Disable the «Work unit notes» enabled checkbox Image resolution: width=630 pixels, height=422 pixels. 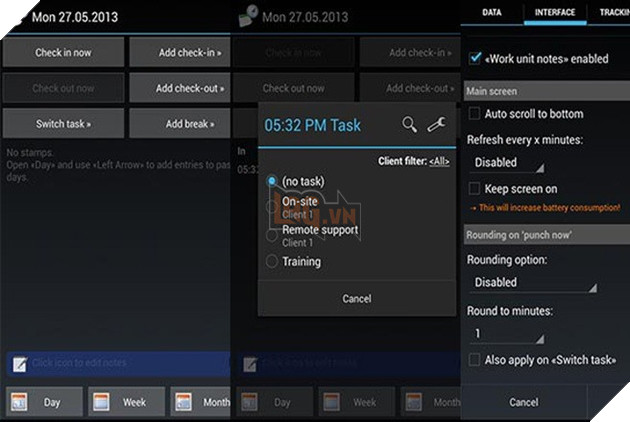475,59
